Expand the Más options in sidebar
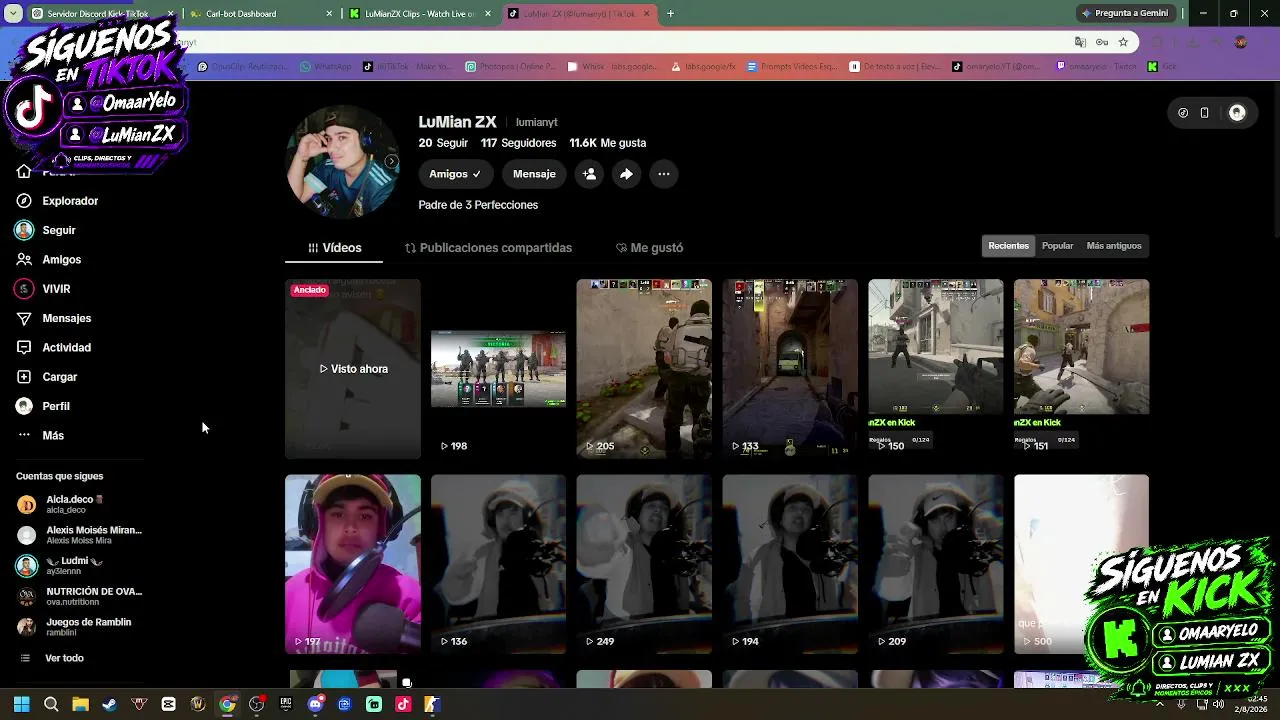 40,435
